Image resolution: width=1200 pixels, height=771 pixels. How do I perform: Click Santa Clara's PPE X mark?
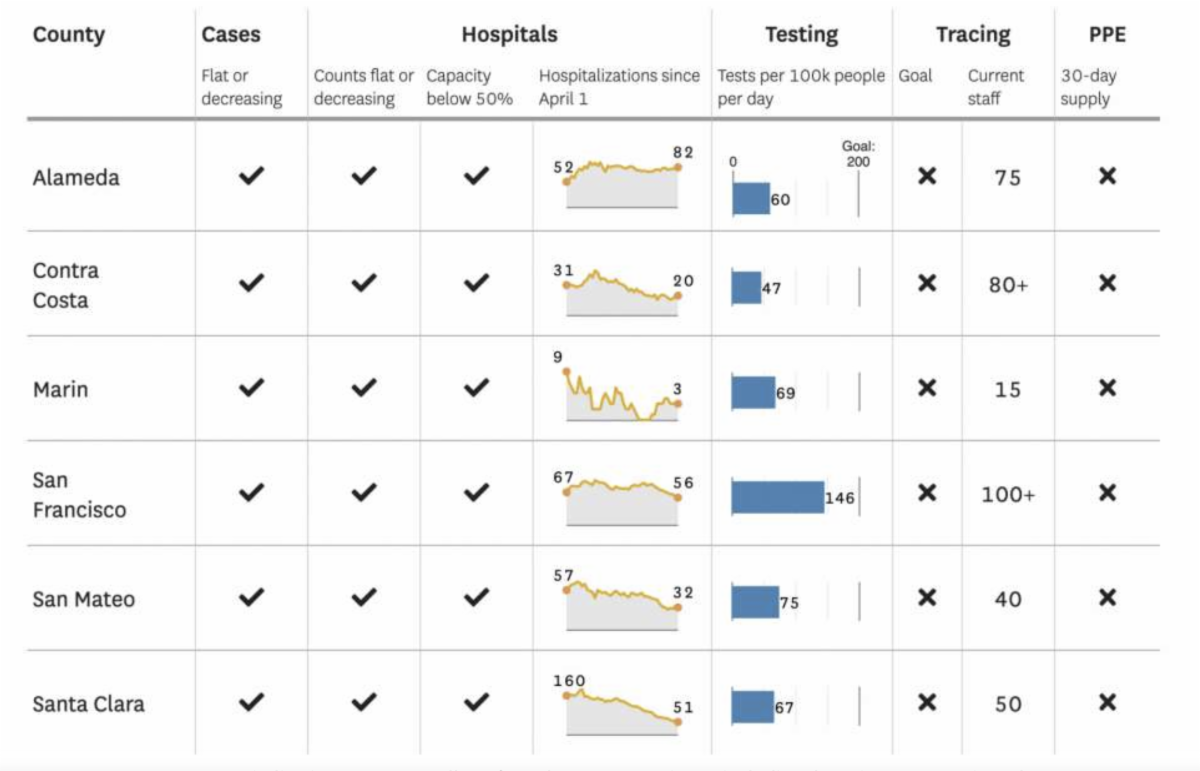coord(1107,702)
